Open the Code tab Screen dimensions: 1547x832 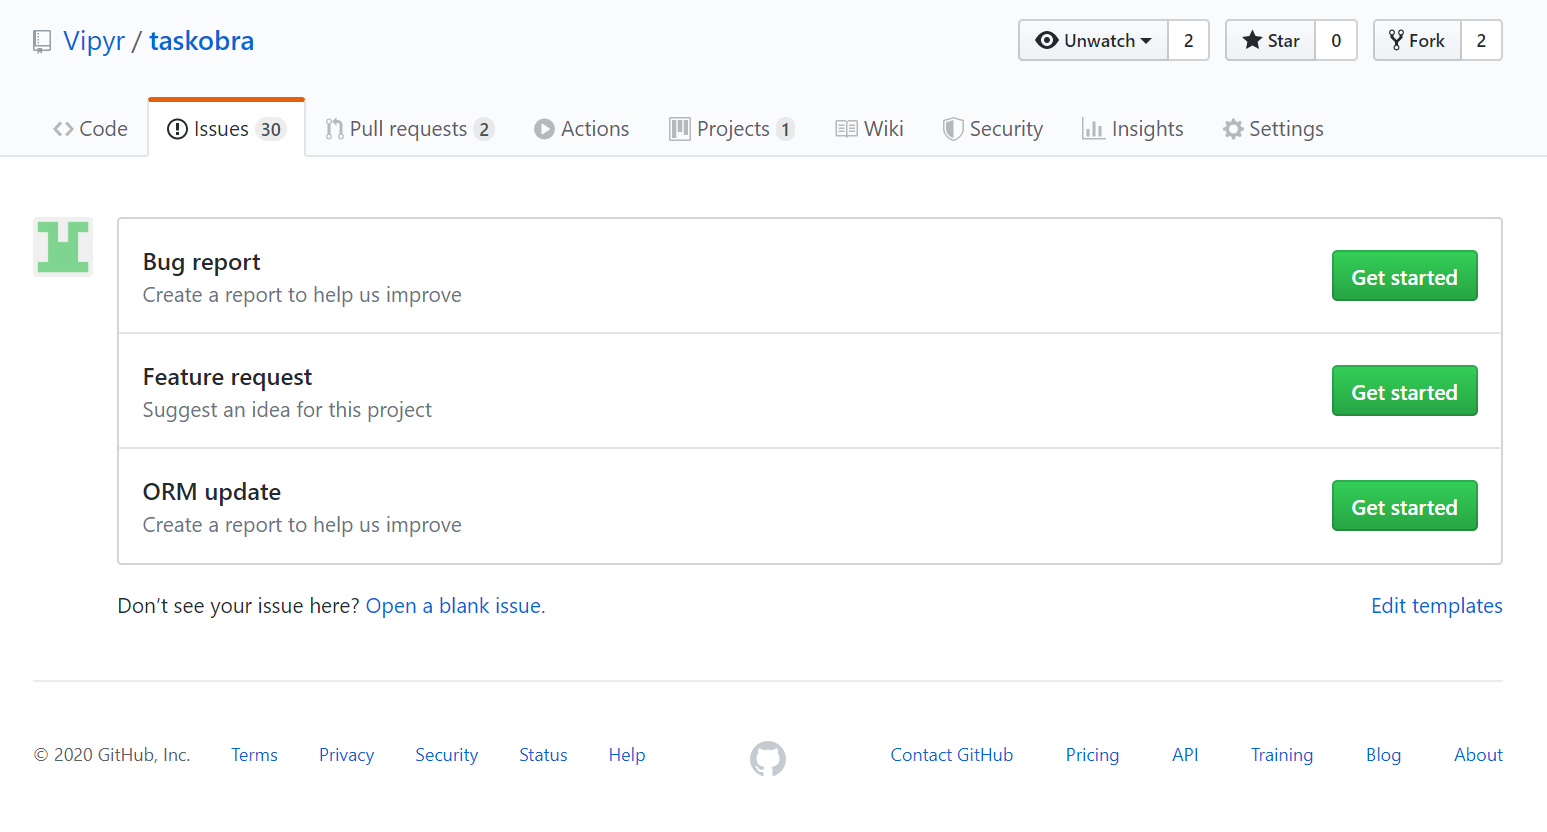pos(90,129)
